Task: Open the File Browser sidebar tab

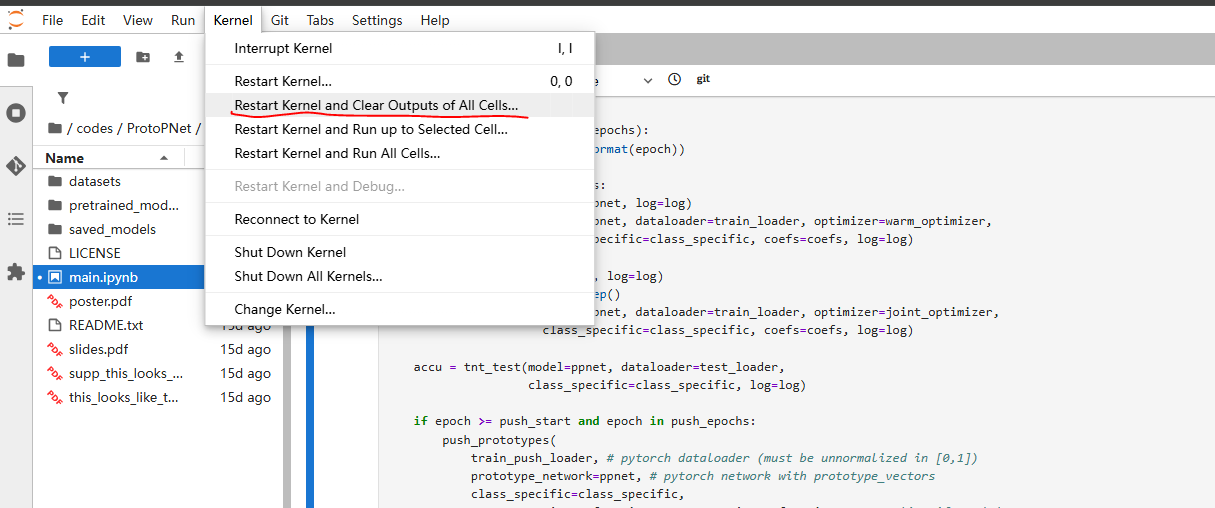Action: point(16,60)
